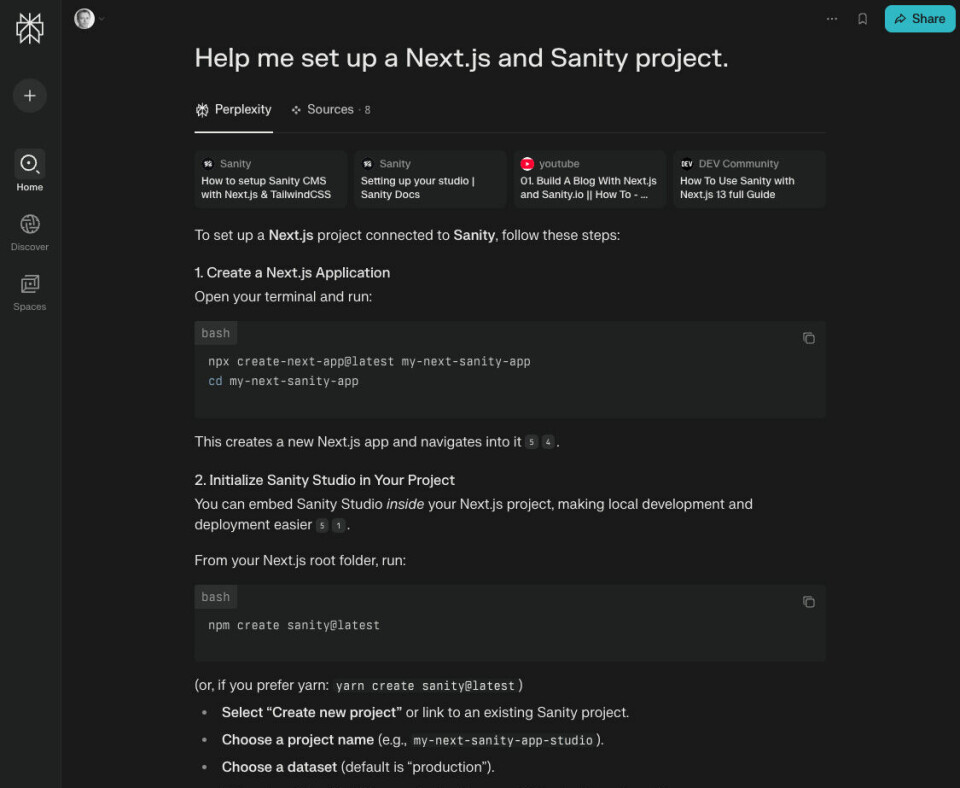Copy the npm create sanity code block

point(809,602)
